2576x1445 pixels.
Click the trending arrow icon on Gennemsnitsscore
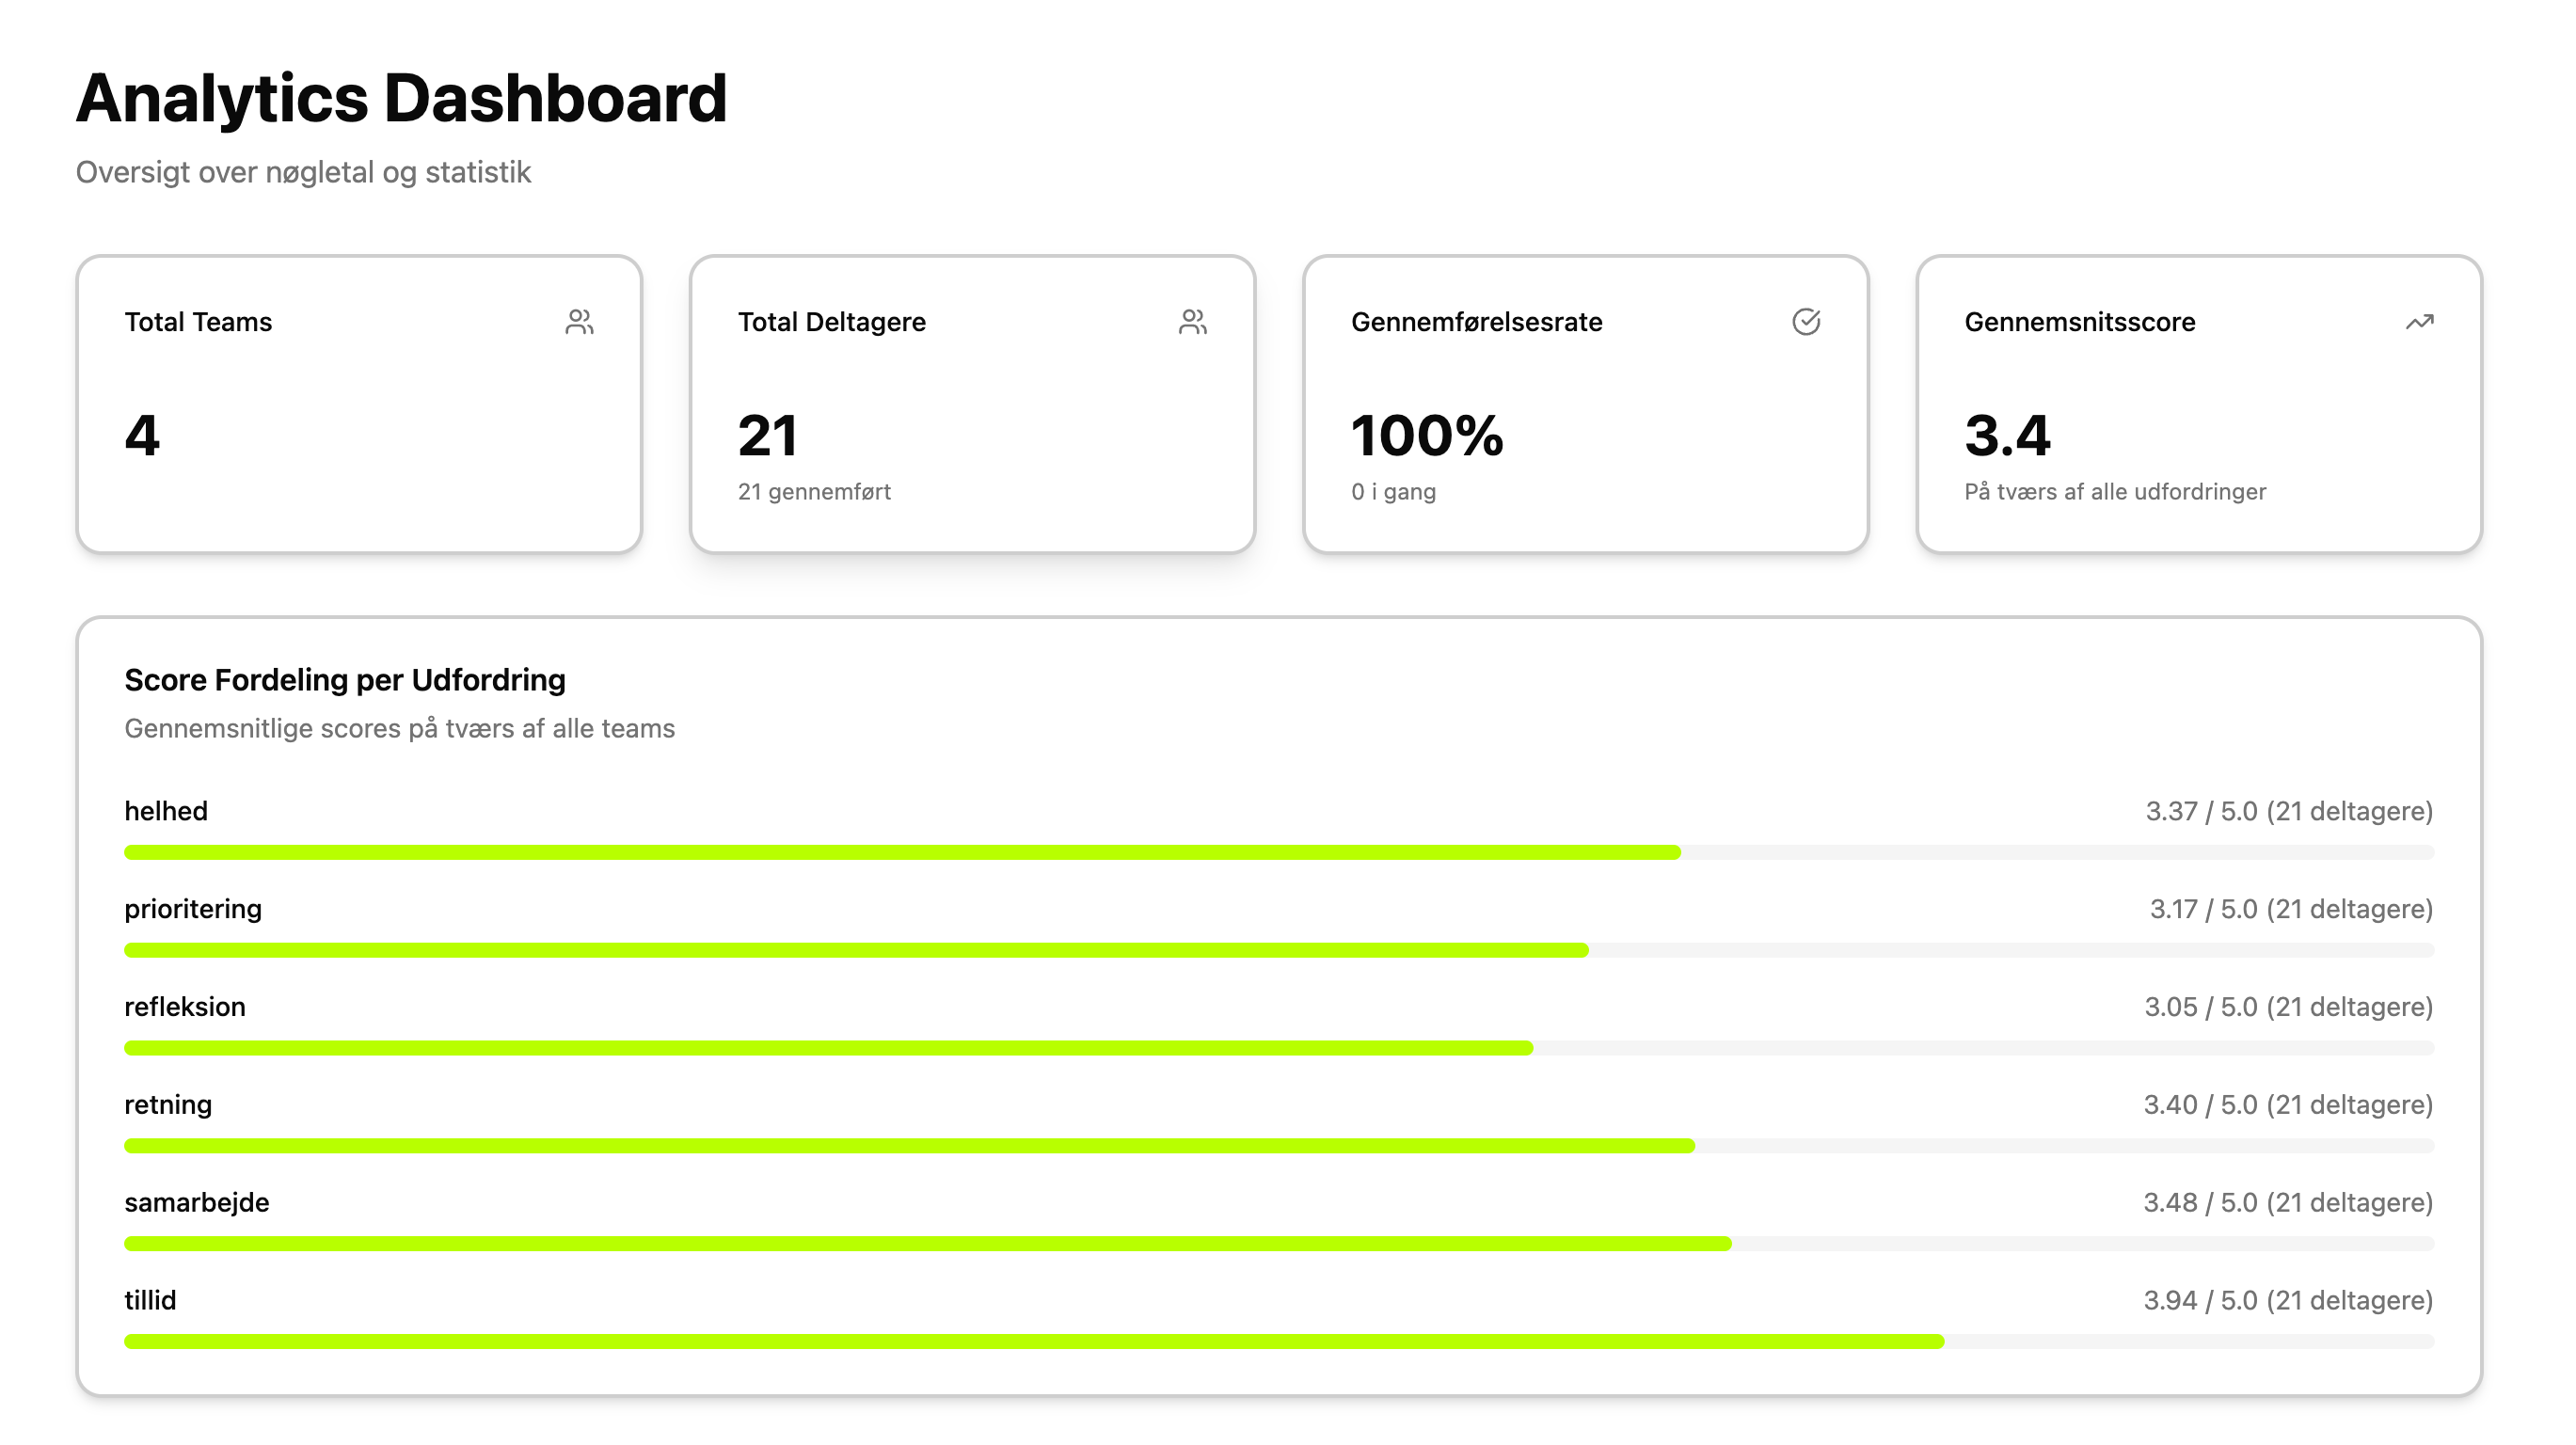(2419, 322)
